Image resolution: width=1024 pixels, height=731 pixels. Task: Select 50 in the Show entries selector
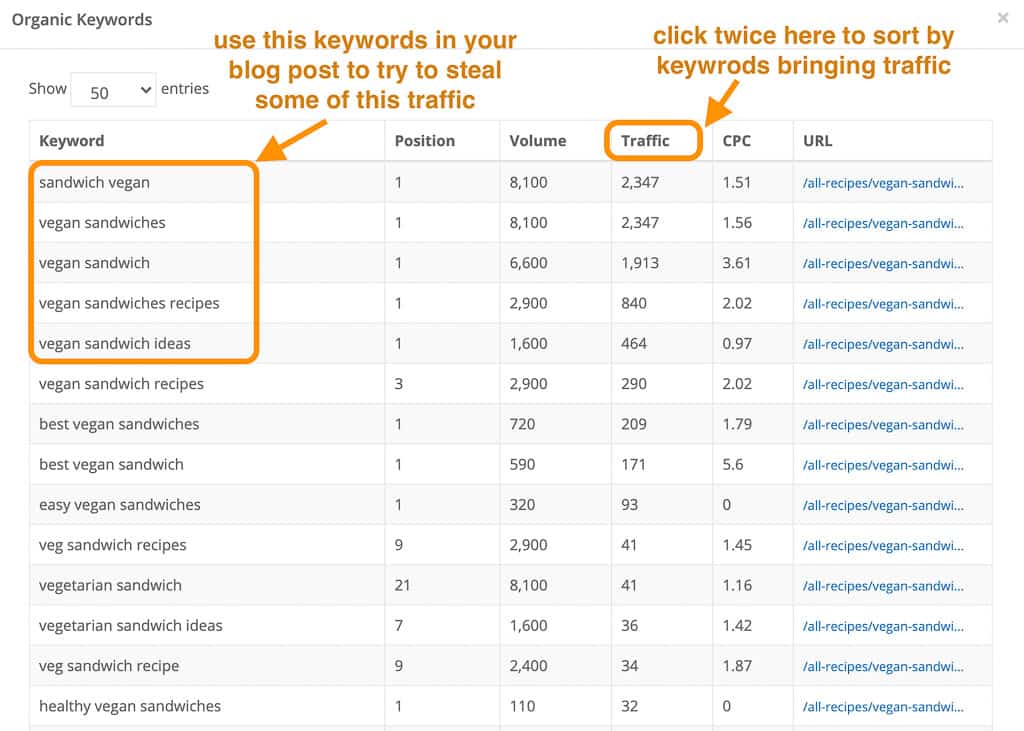pos(113,89)
